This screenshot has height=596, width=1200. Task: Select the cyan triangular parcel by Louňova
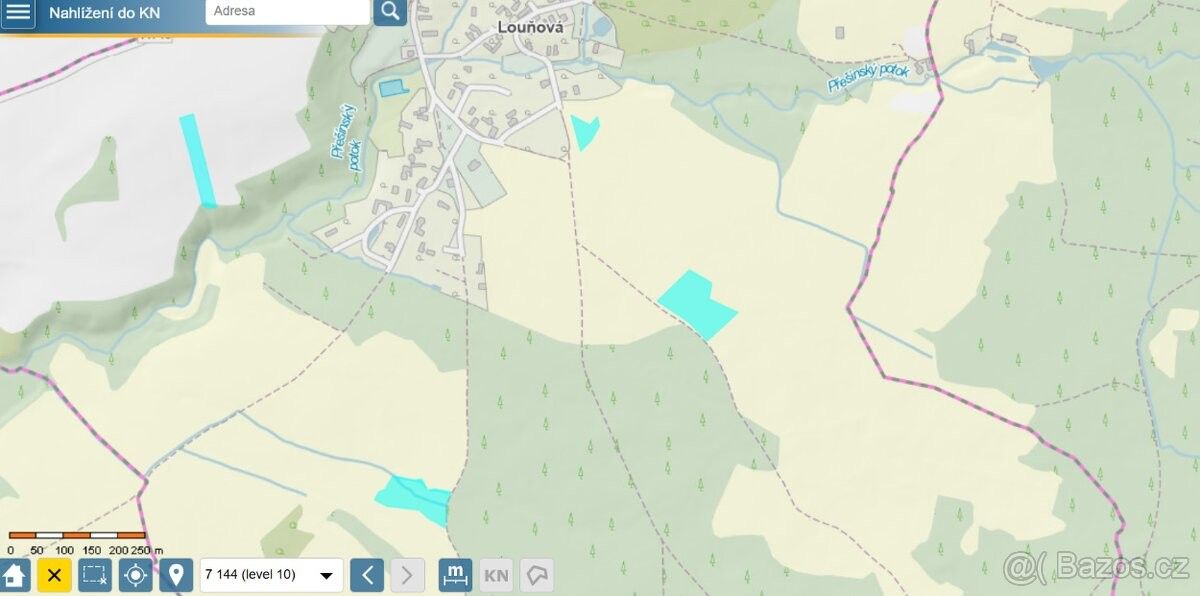click(x=583, y=130)
